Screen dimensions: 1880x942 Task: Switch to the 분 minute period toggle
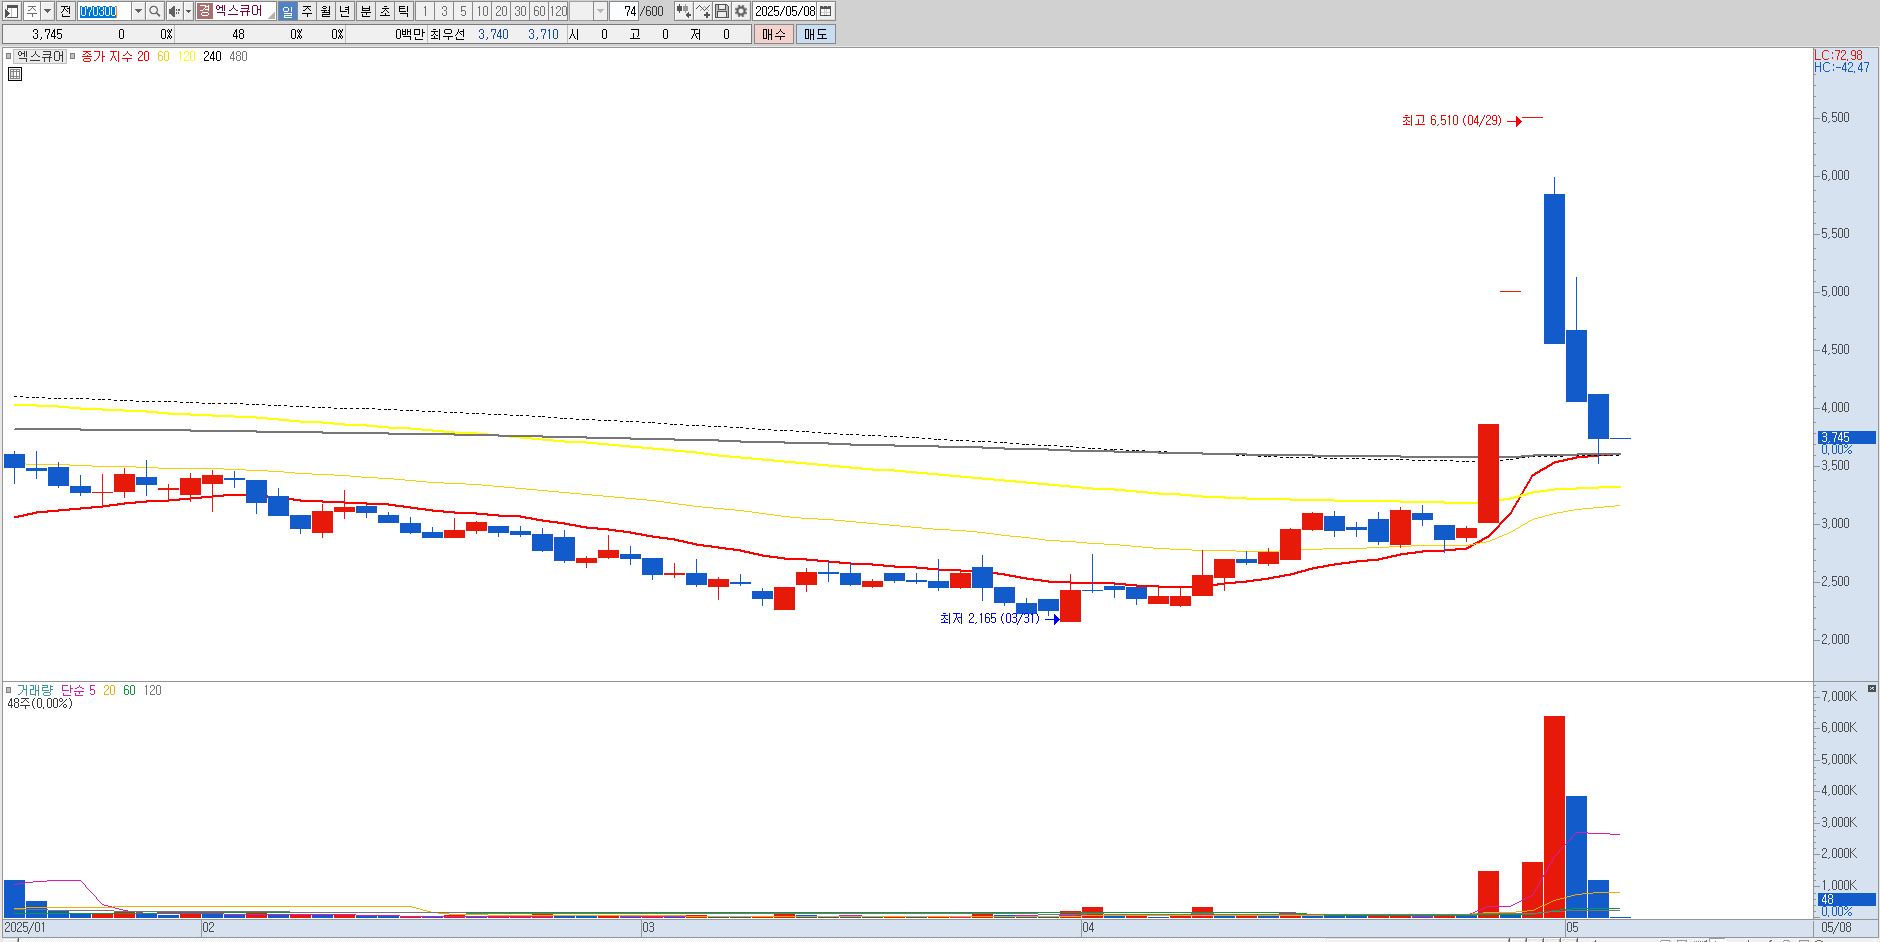pyautogui.click(x=366, y=11)
